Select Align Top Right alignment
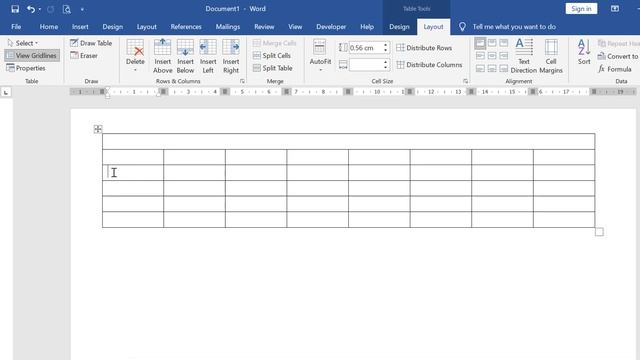 (504, 43)
